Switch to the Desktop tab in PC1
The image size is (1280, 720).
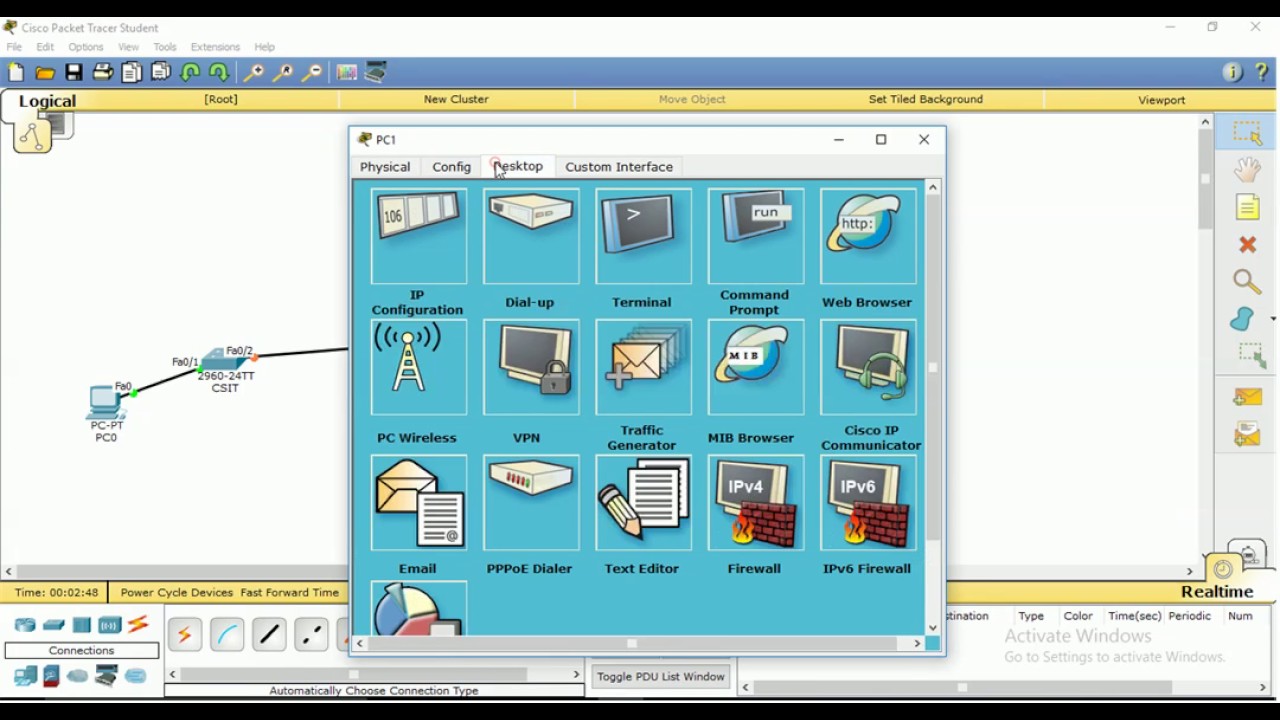[x=517, y=167]
